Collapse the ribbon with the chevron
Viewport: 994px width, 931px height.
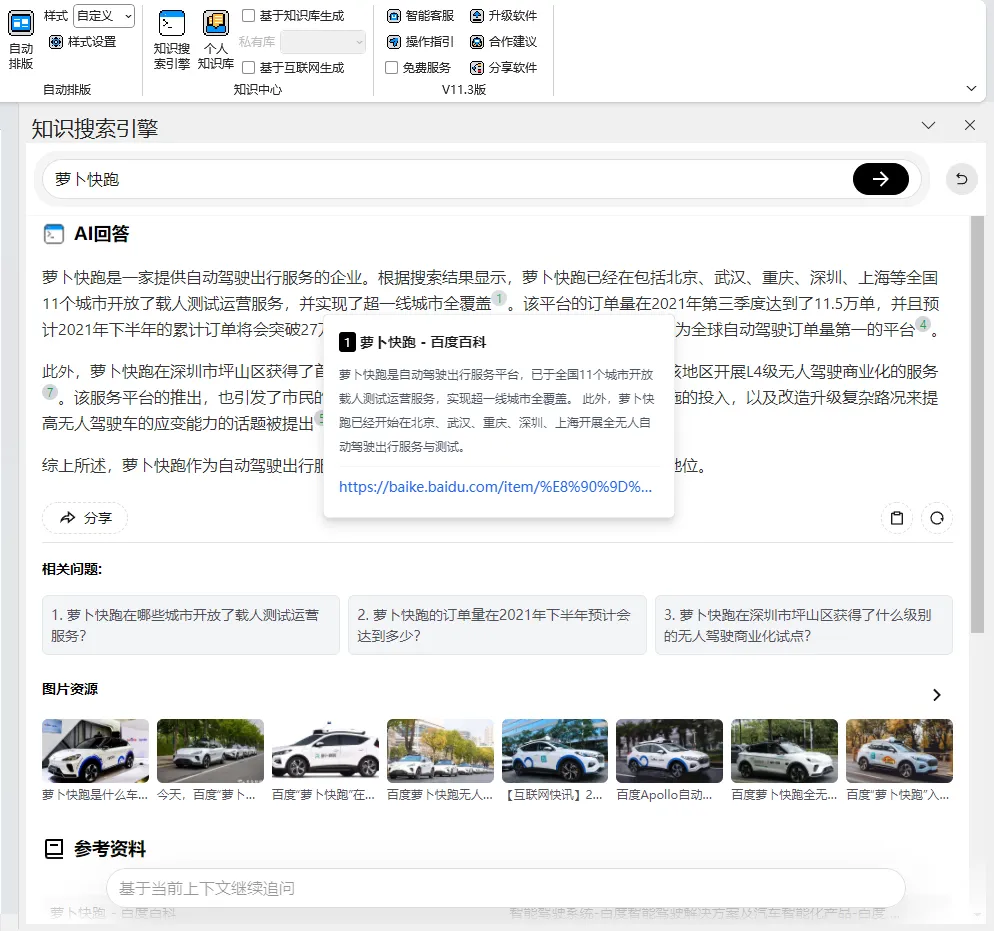[x=971, y=89]
